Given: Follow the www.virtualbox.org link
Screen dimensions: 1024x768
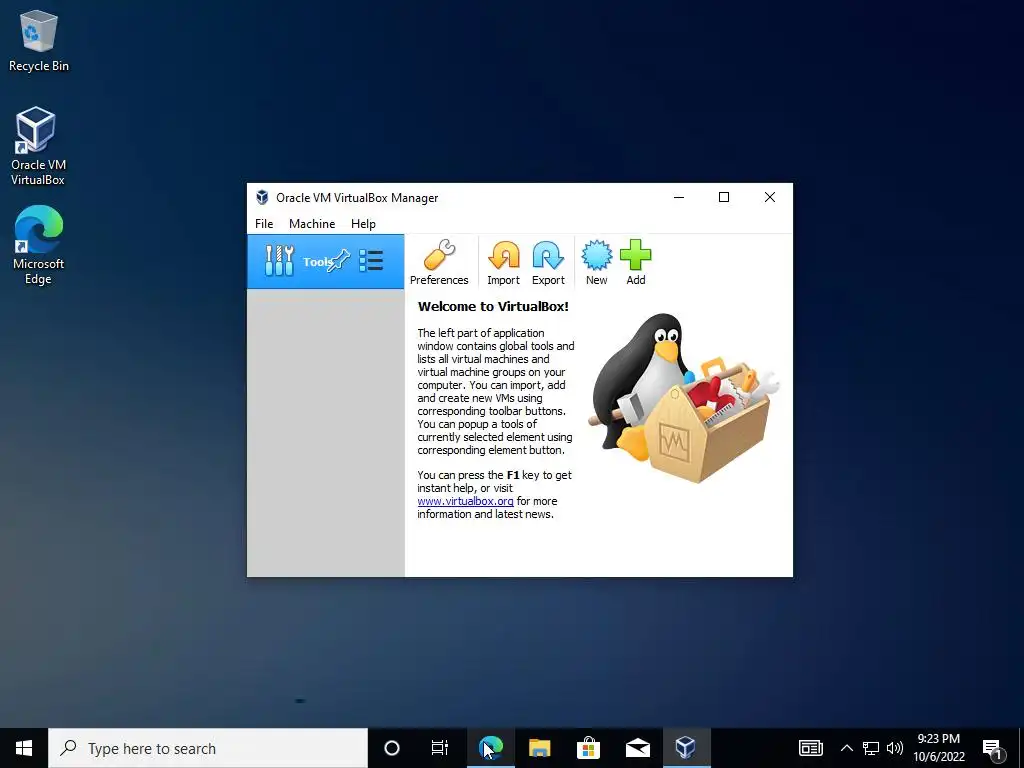Looking at the screenshot, I should [x=466, y=501].
